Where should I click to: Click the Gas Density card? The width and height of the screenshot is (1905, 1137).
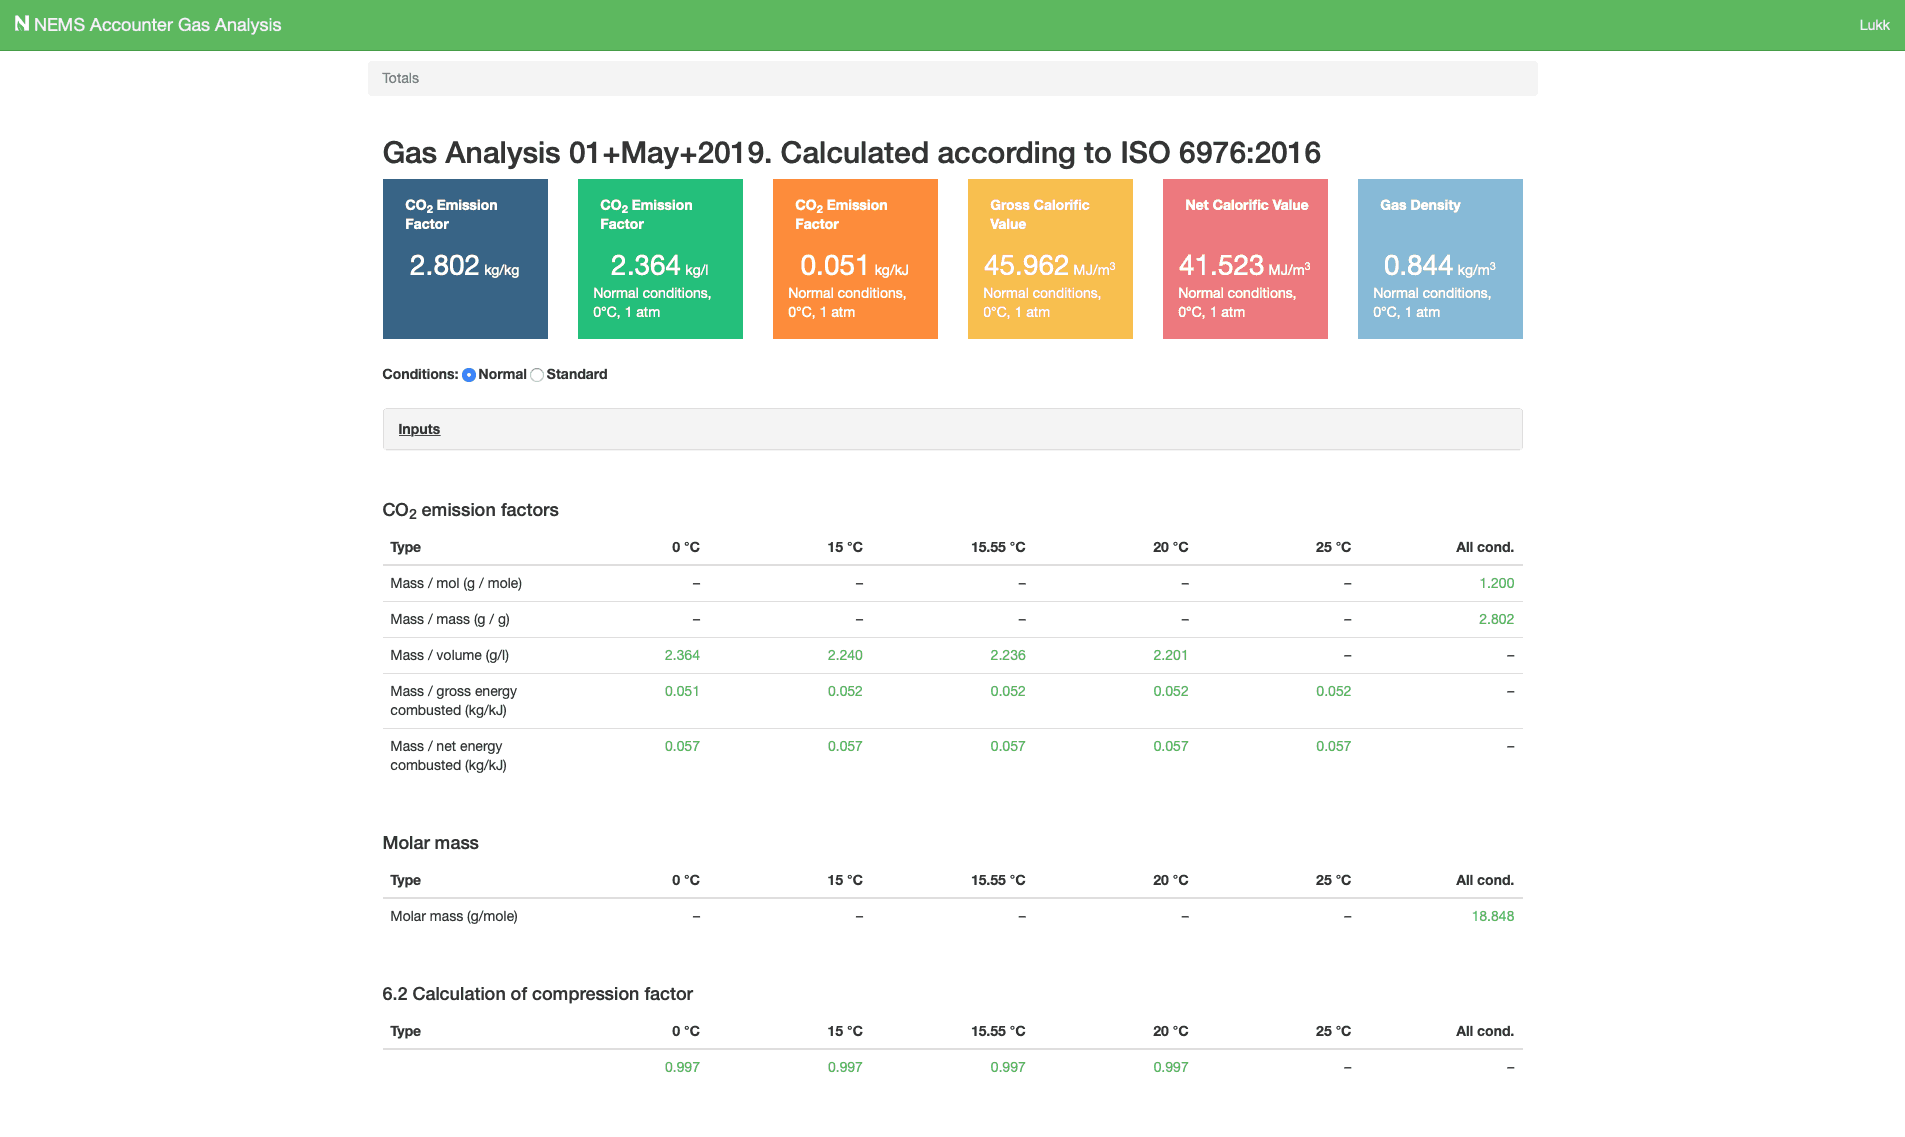1440,259
